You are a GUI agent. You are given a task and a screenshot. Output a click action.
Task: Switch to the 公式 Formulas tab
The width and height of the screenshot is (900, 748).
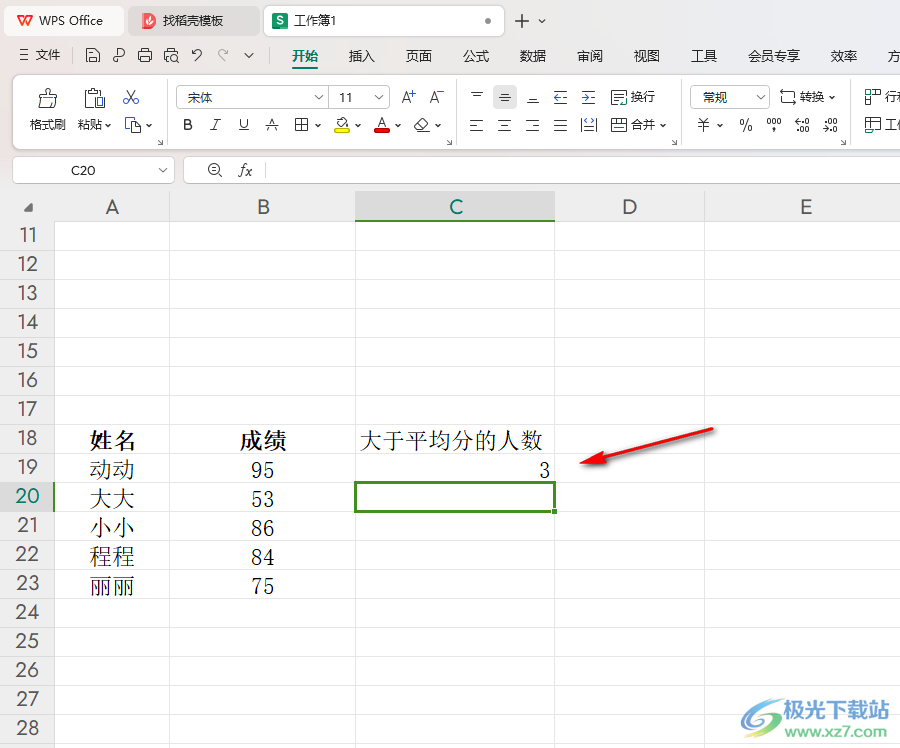pos(476,56)
